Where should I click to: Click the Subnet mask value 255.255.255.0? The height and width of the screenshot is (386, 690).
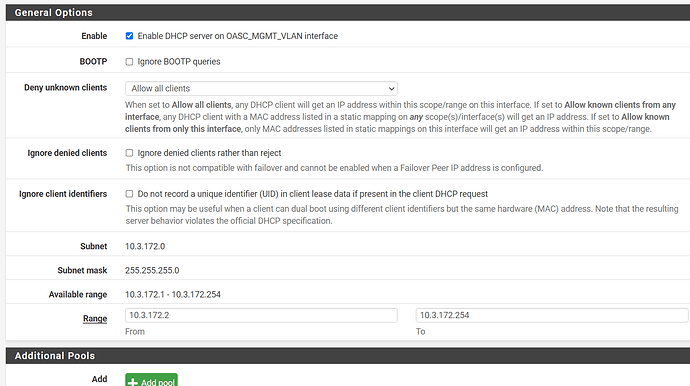pyautogui.click(x=152, y=270)
